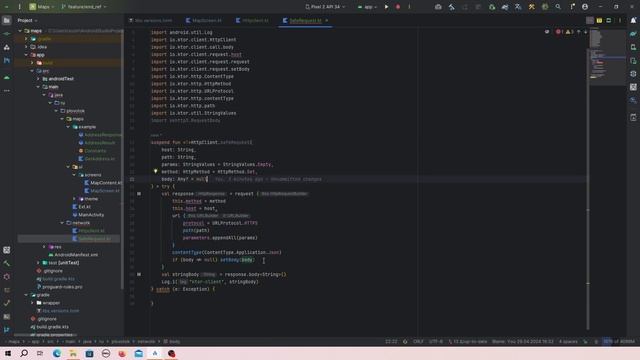Switch to the HttpClient.kt editor tab

[252, 20]
